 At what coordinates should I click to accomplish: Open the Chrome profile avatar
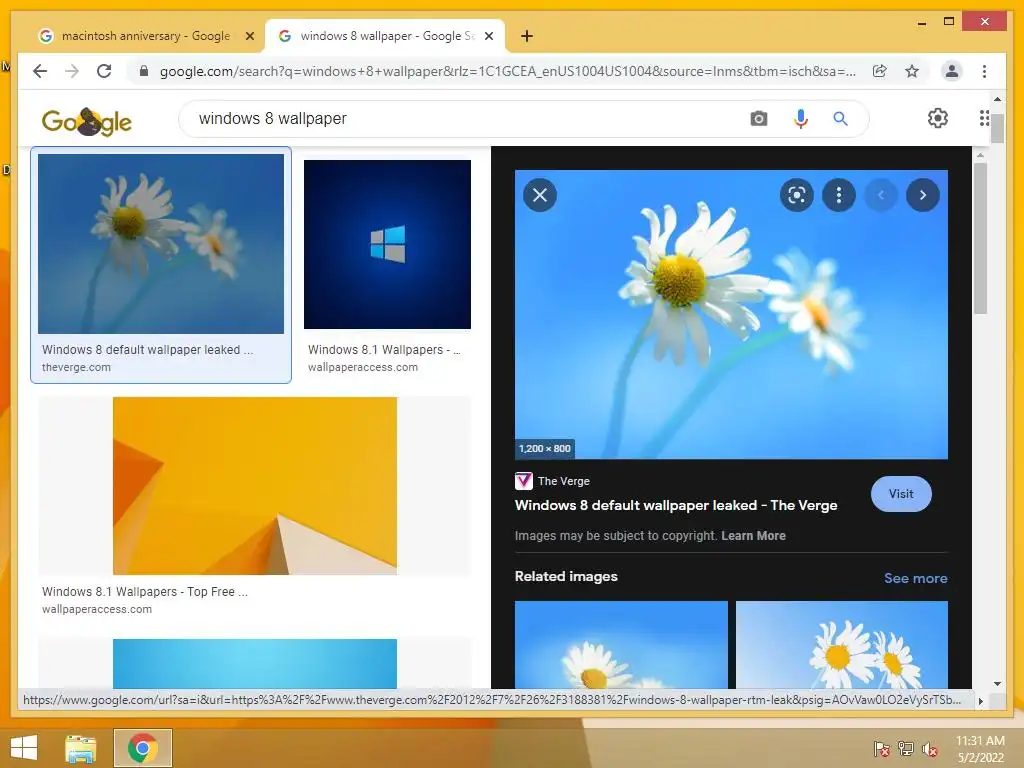click(x=952, y=71)
